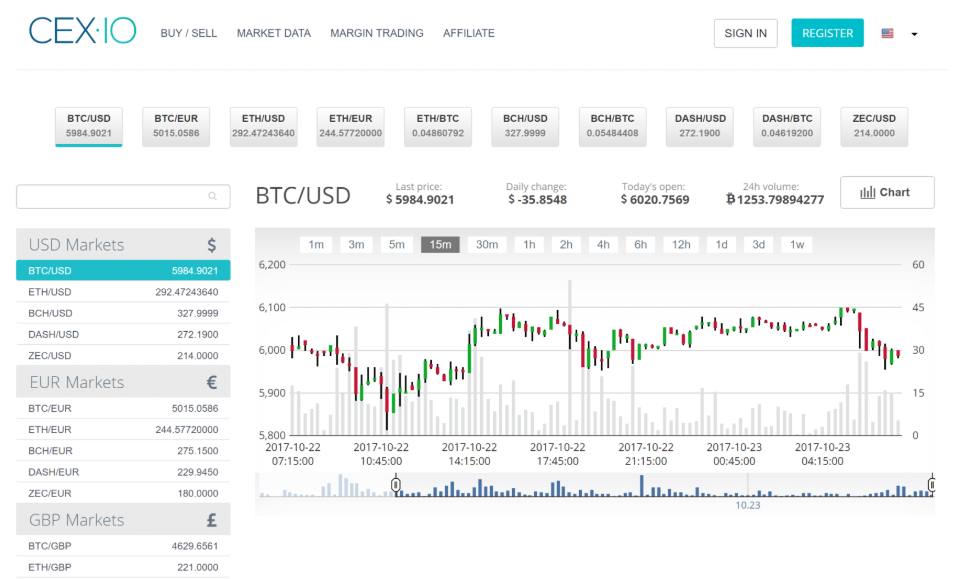972x579 pixels.
Task: Click the pound icon on GBP Markets header
Action: [210, 519]
